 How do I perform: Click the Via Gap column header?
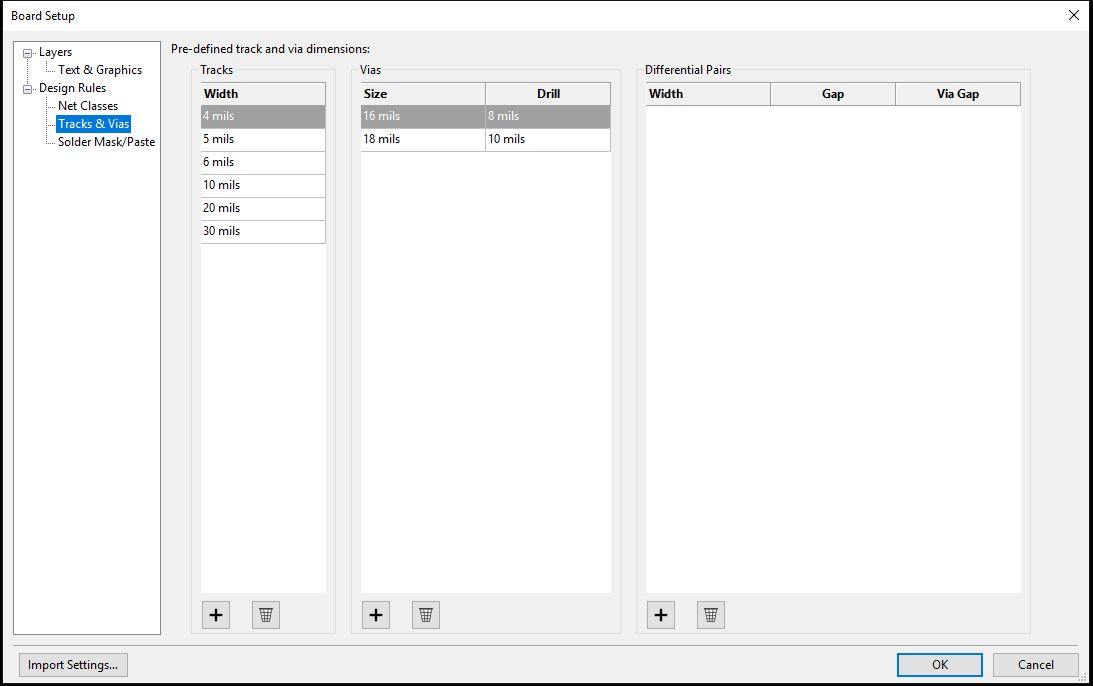[x=957, y=94]
